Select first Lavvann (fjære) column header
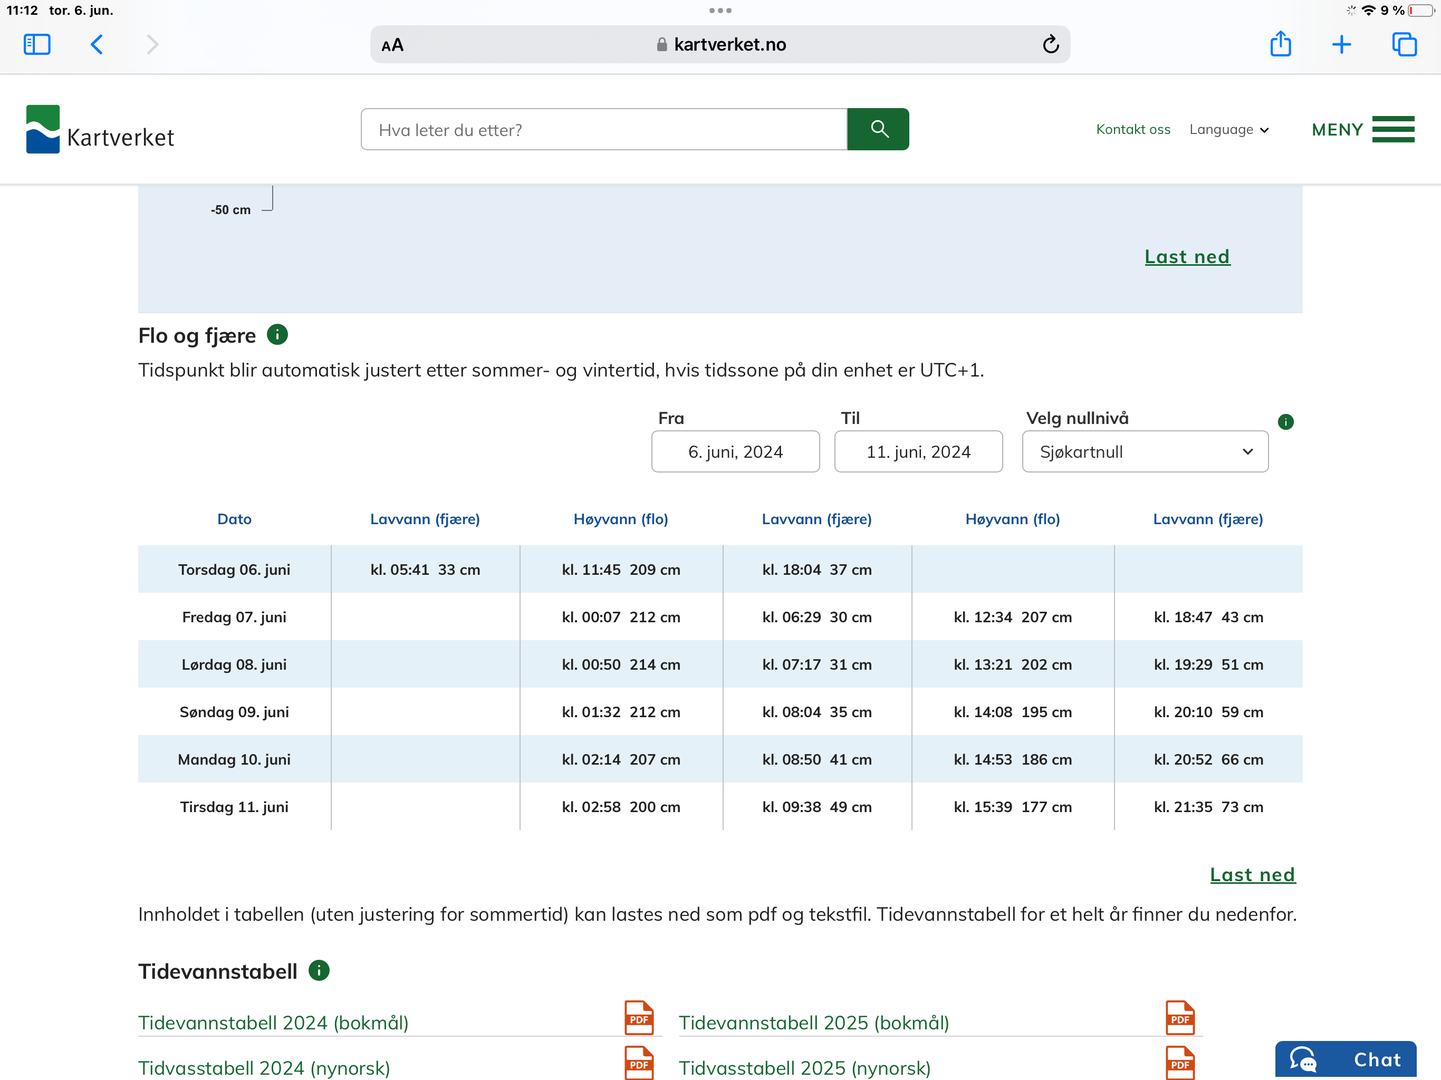This screenshot has height=1080, width=1441. (x=425, y=519)
